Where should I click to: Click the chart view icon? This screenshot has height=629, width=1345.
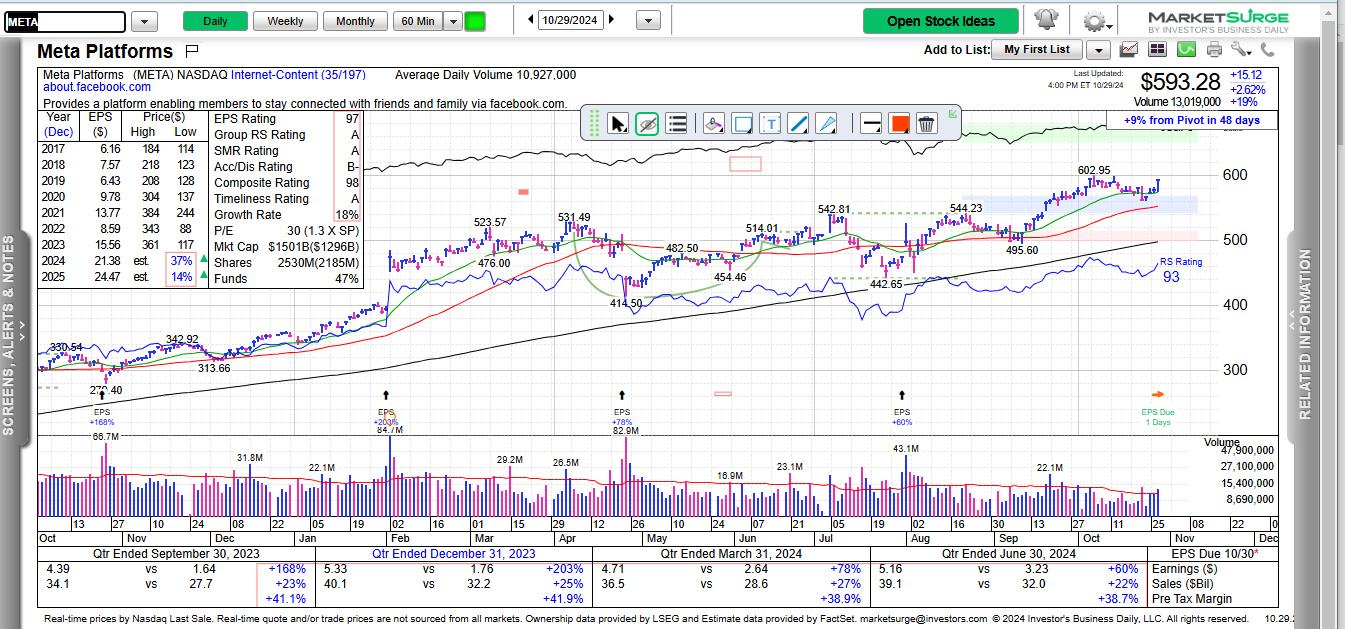[x=1130, y=49]
